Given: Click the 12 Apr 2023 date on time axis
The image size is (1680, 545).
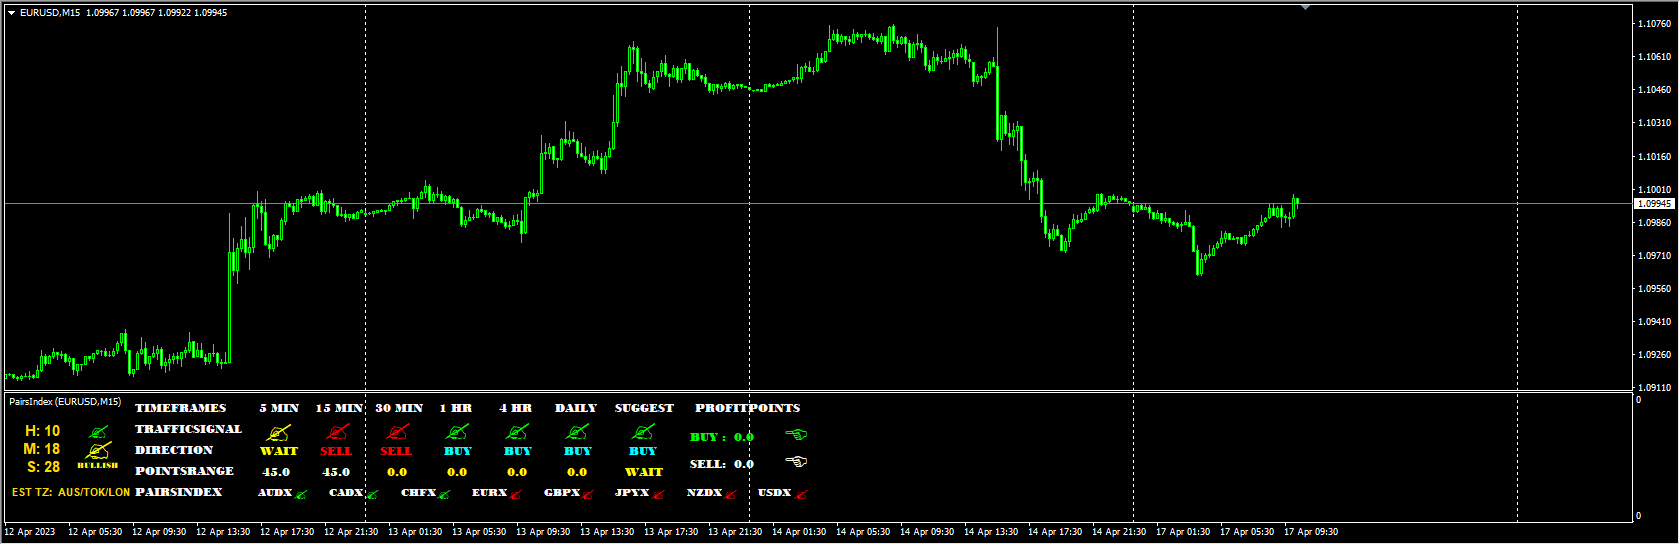Looking at the screenshot, I should [x=30, y=532].
